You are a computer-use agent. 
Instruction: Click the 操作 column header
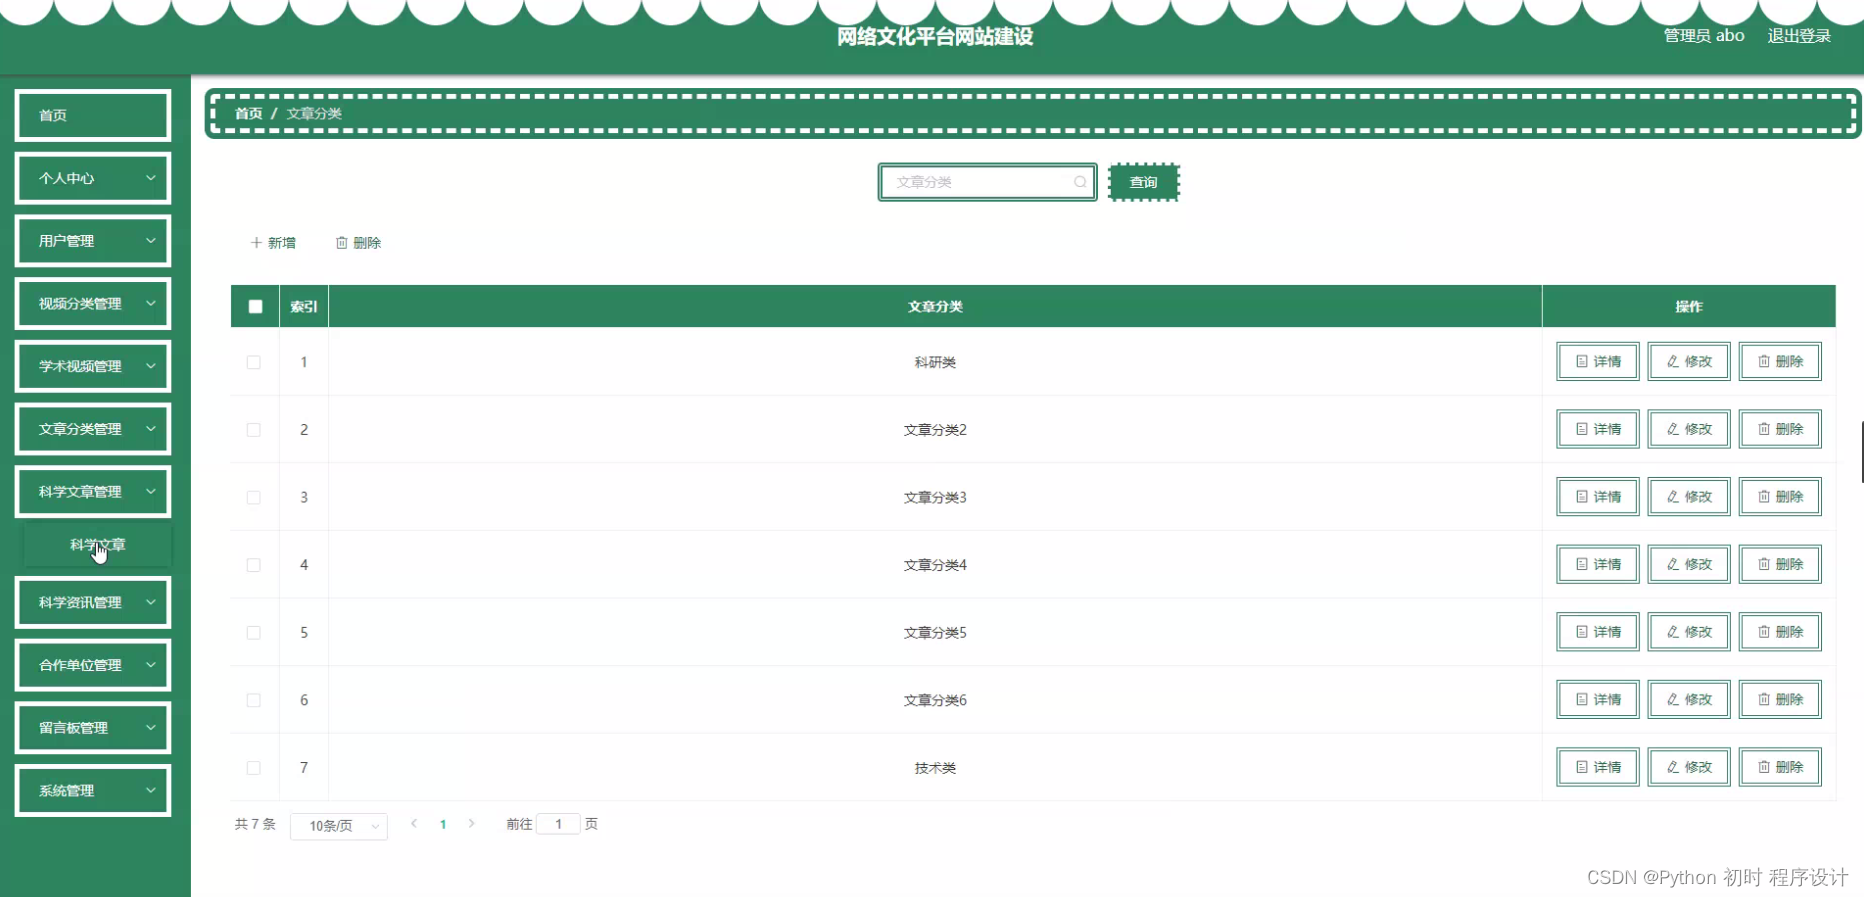pos(1689,307)
